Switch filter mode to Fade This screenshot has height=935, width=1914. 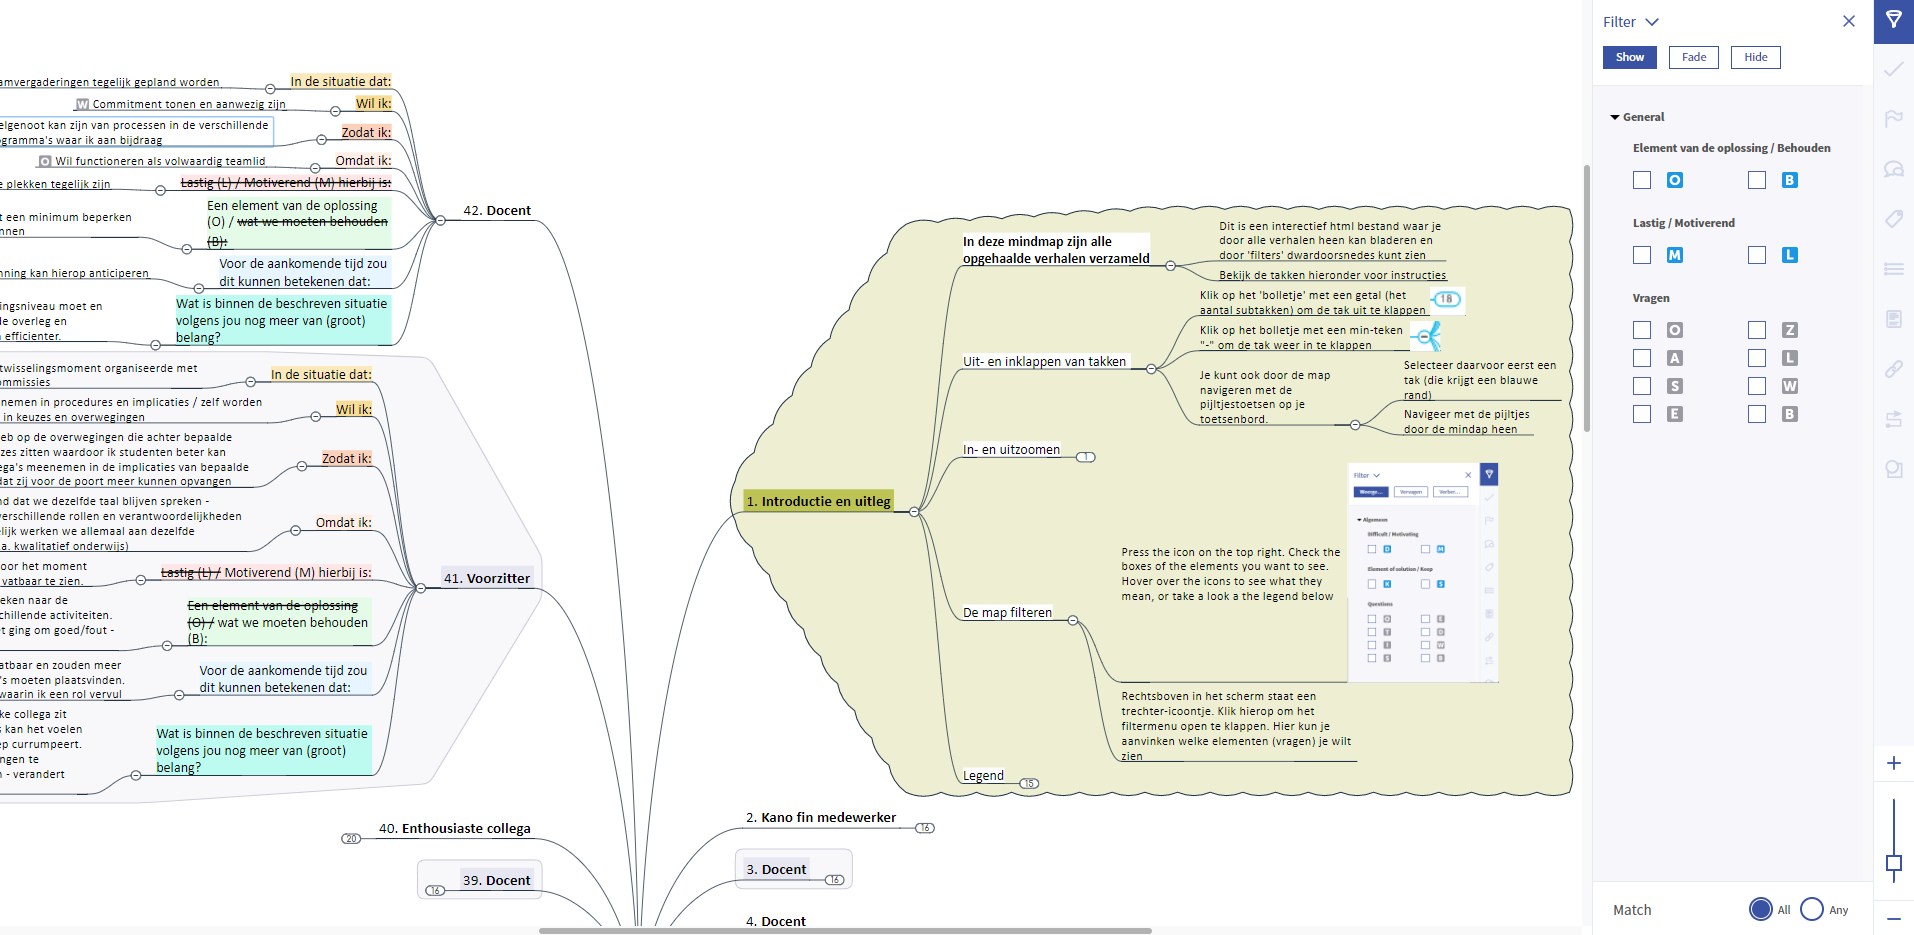tap(1693, 57)
